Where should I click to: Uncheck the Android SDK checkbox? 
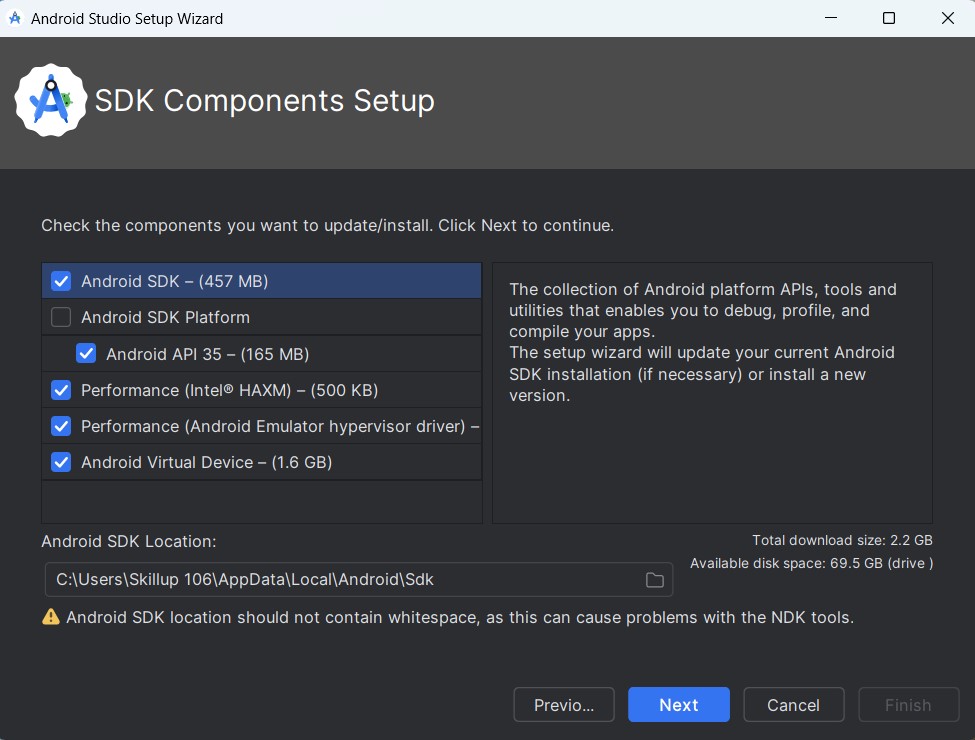60,281
